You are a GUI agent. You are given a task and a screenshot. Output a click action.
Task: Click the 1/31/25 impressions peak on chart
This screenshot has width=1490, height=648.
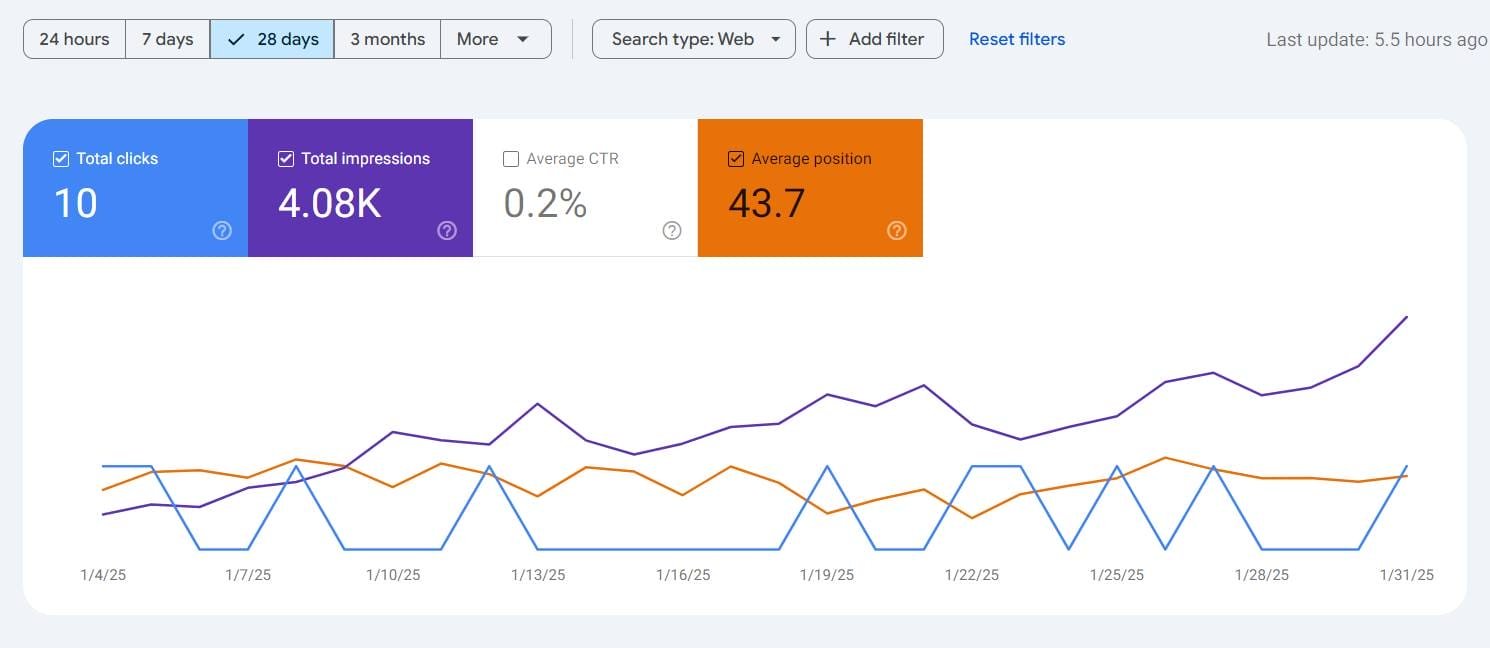click(x=1407, y=317)
